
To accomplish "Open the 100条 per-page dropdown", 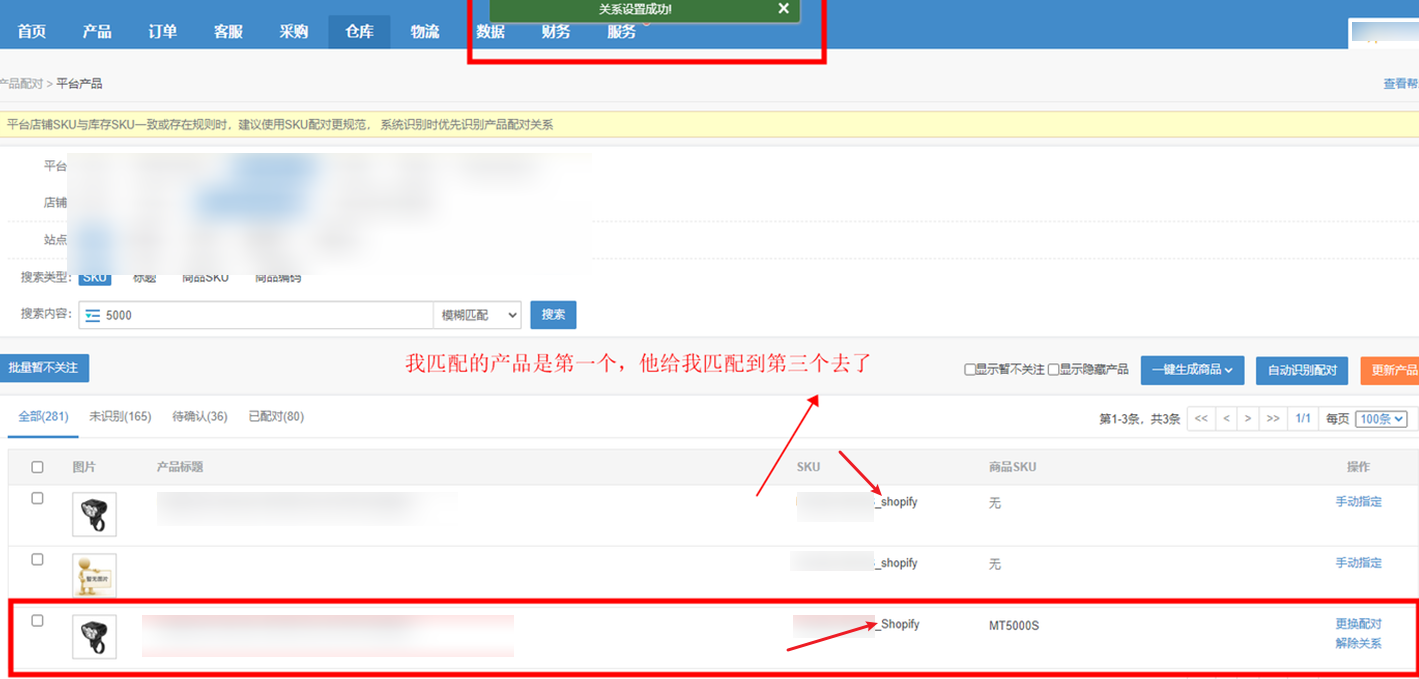I will [x=1381, y=419].
